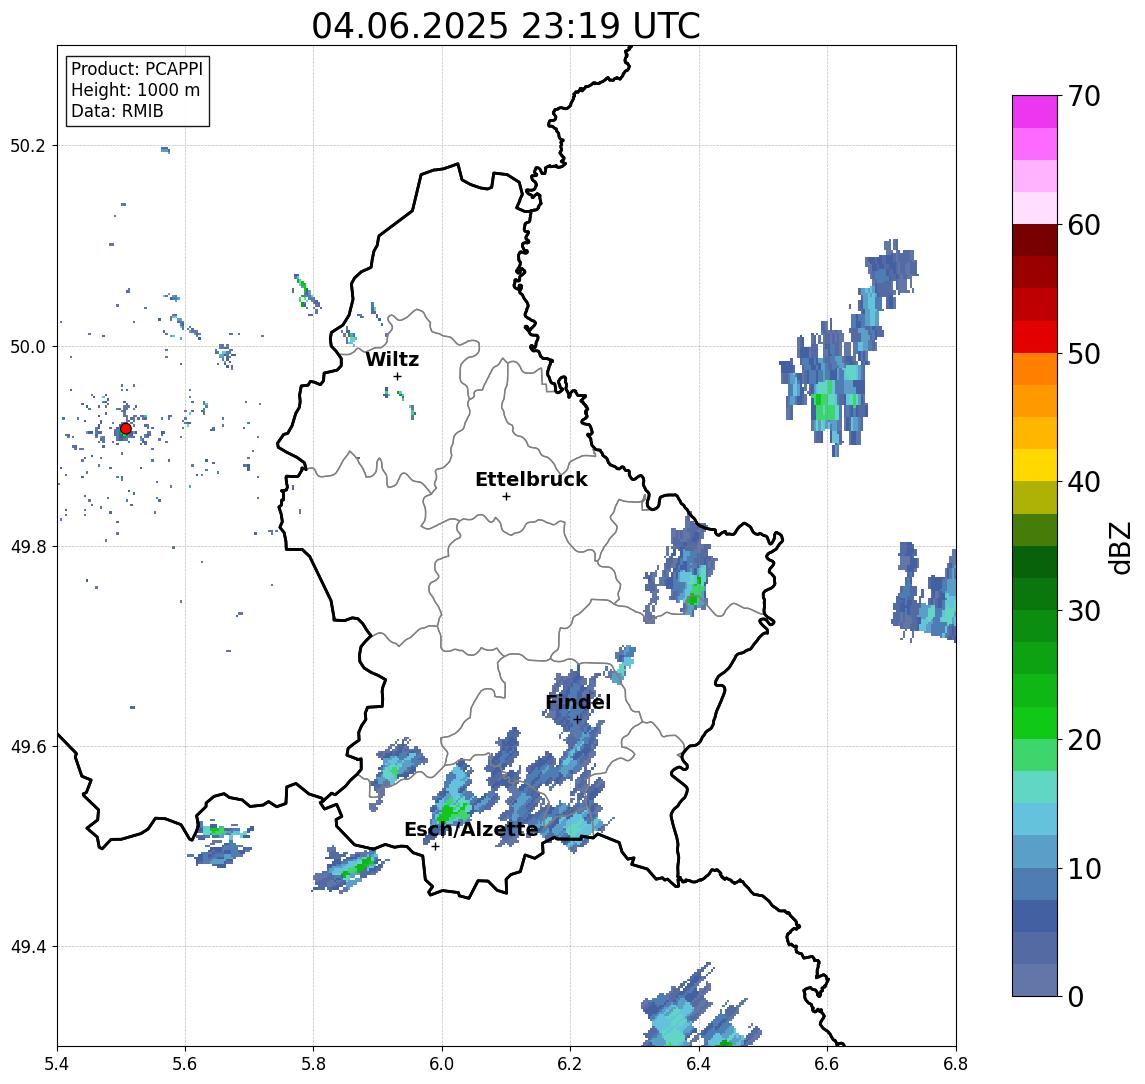Click the Findel city label
1145x1084 pixels.
578,702
